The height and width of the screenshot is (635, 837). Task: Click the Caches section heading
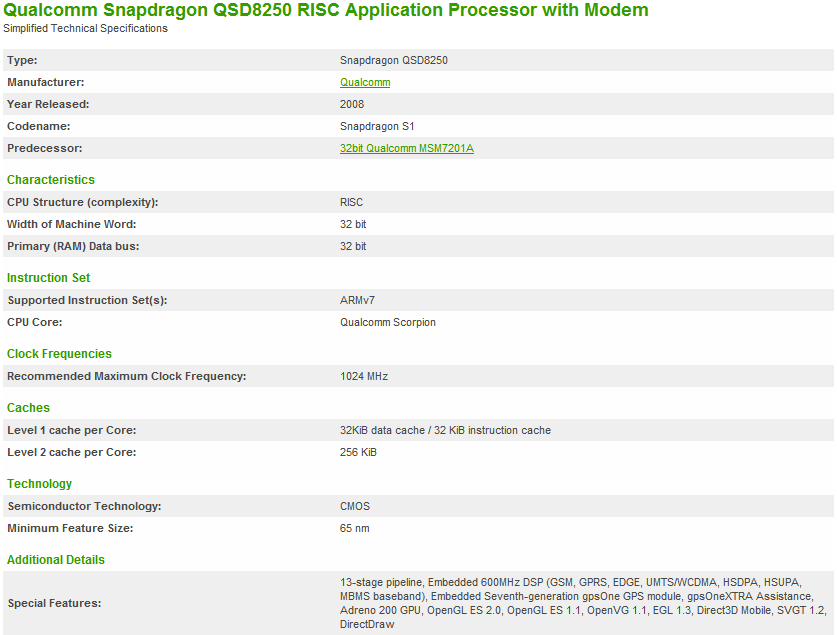click(28, 408)
